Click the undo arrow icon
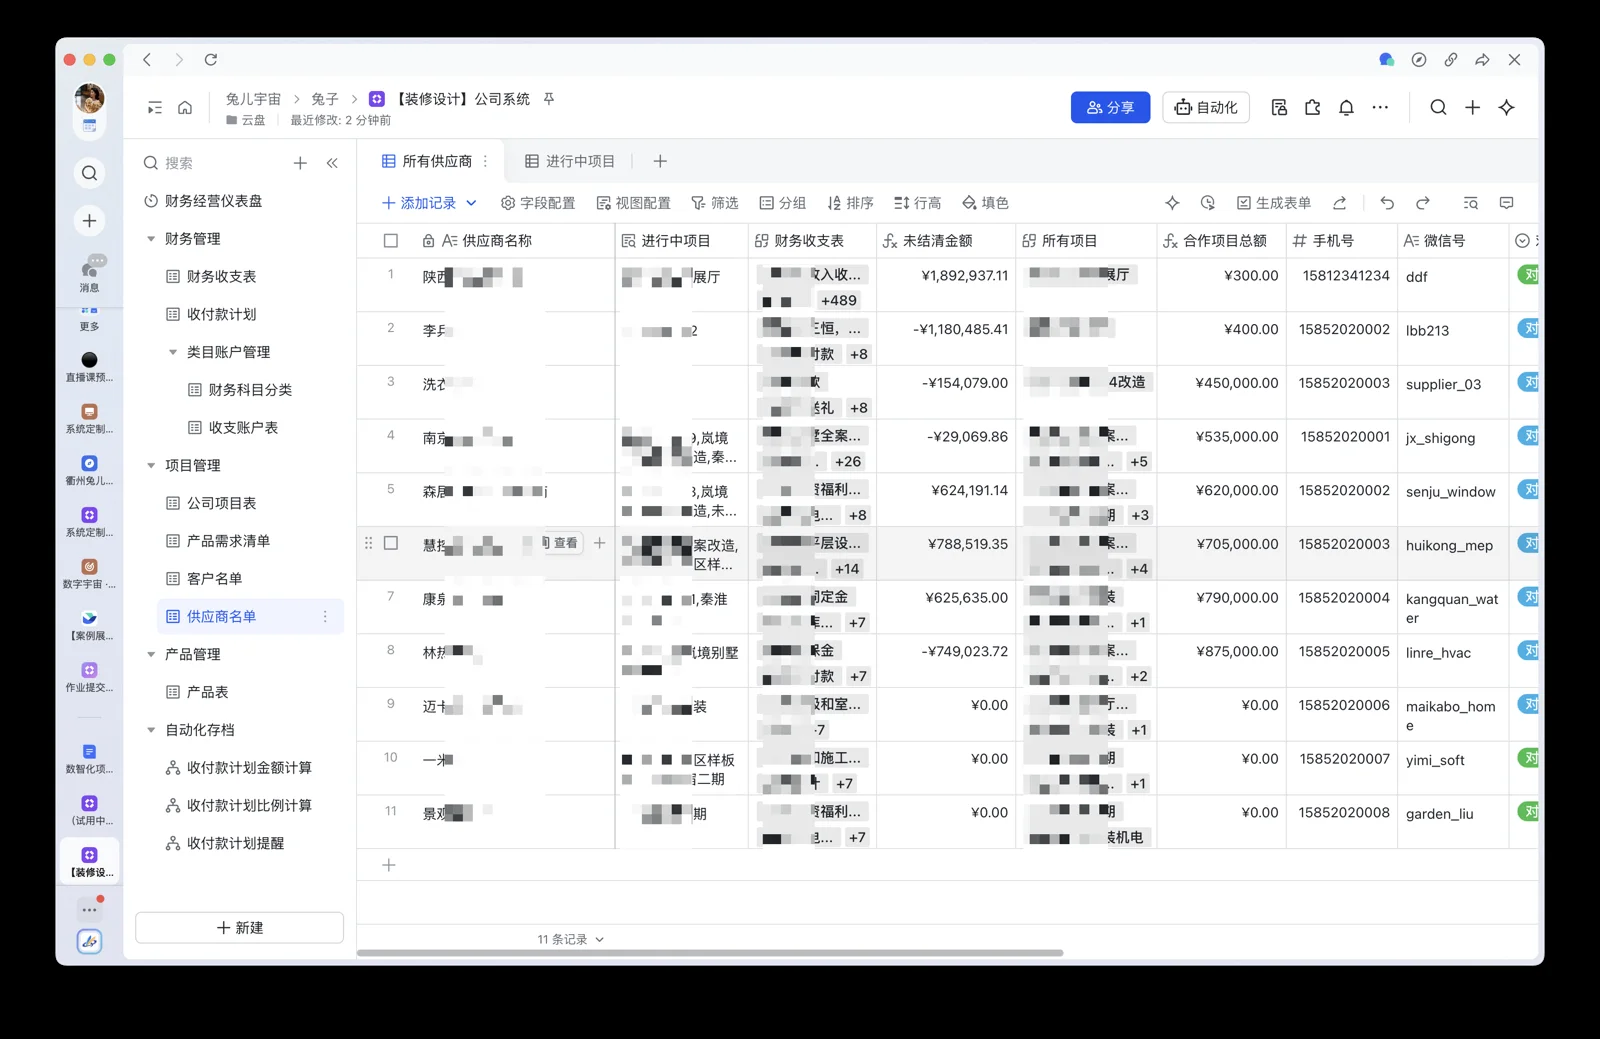 point(1387,203)
